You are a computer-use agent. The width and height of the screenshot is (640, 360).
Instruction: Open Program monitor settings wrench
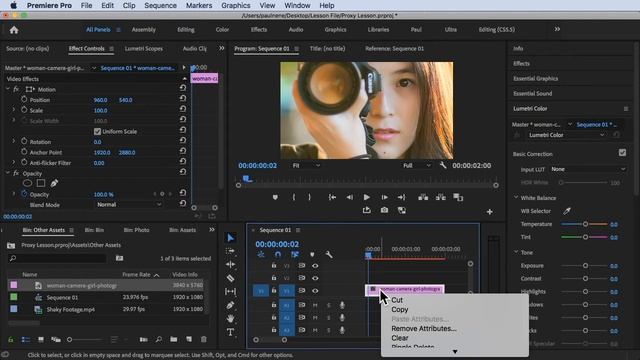pyautogui.click(x=443, y=165)
